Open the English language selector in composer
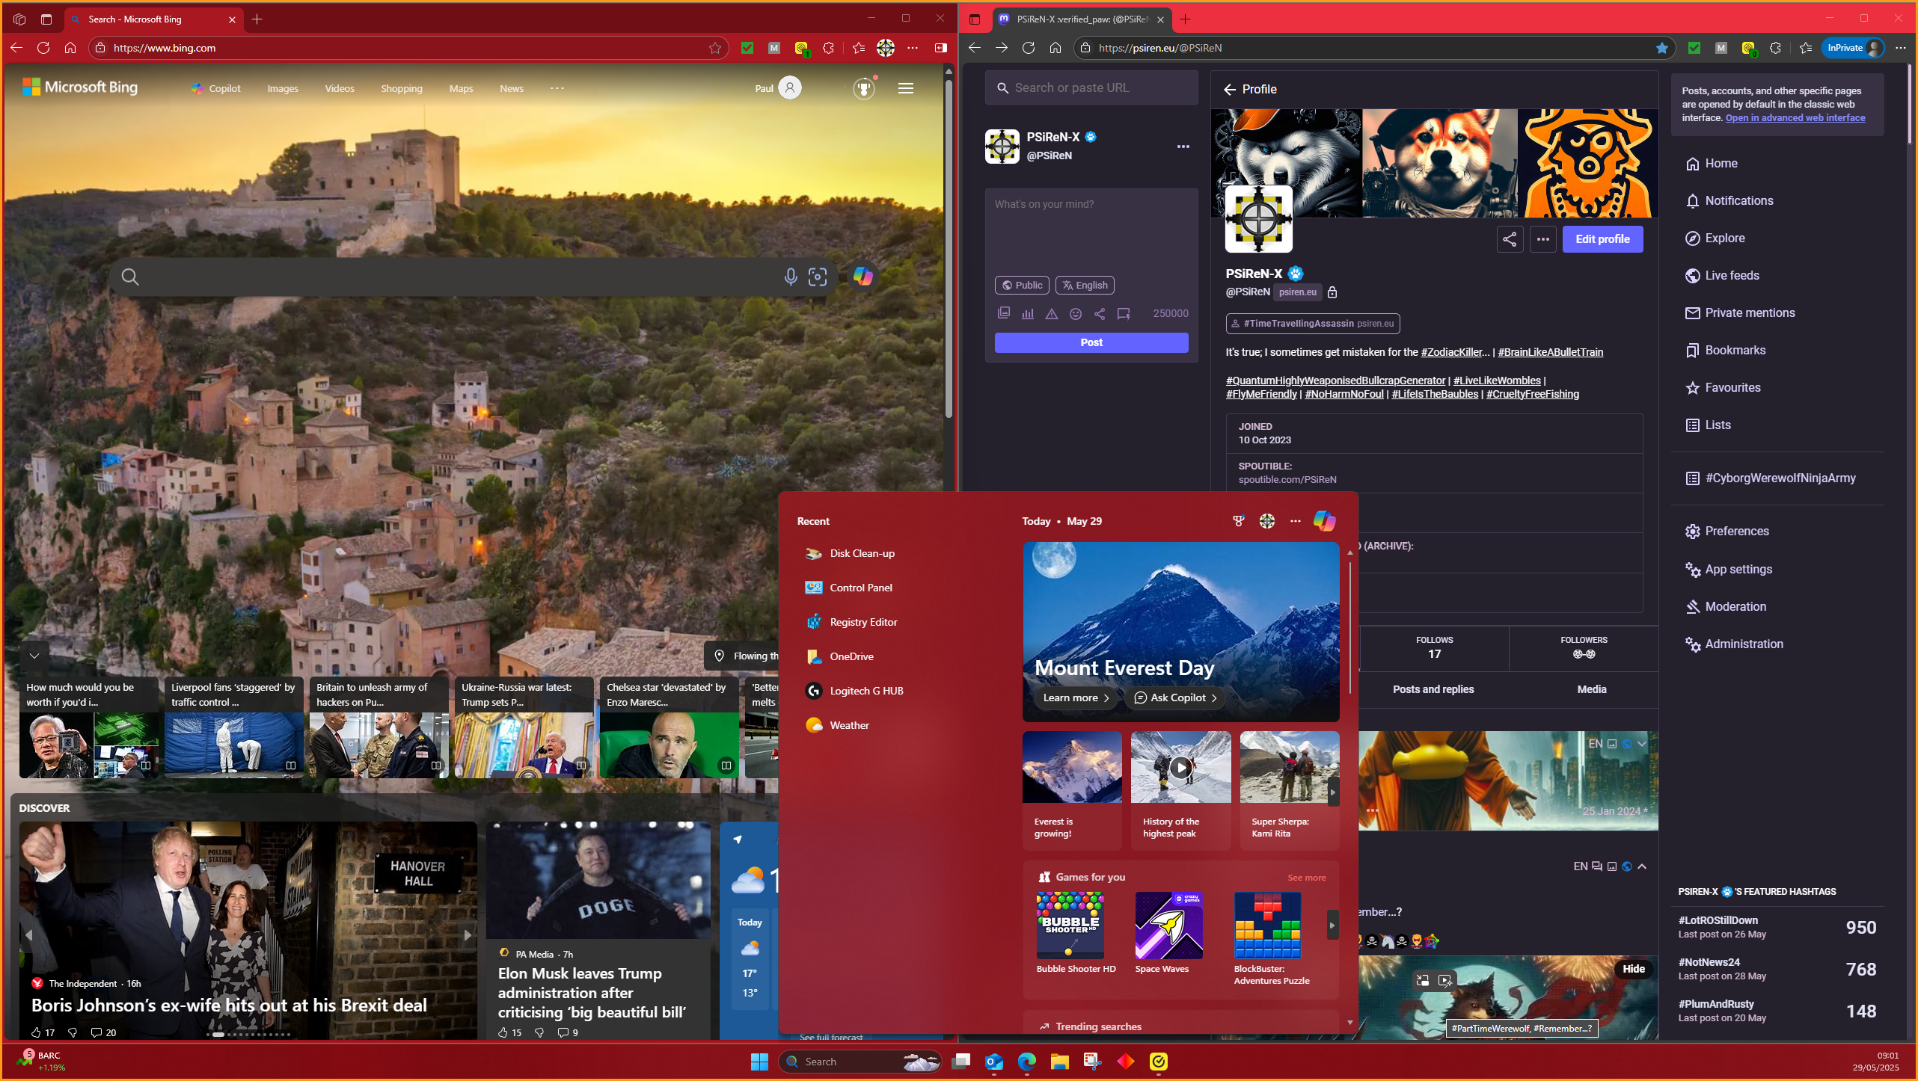The height and width of the screenshot is (1081, 1918). [x=1085, y=285]
